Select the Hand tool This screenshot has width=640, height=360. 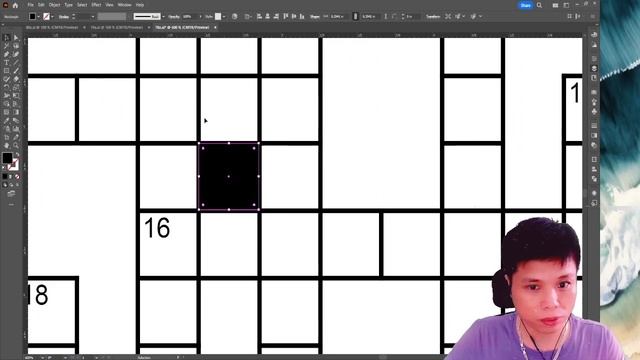click(7, 145)
